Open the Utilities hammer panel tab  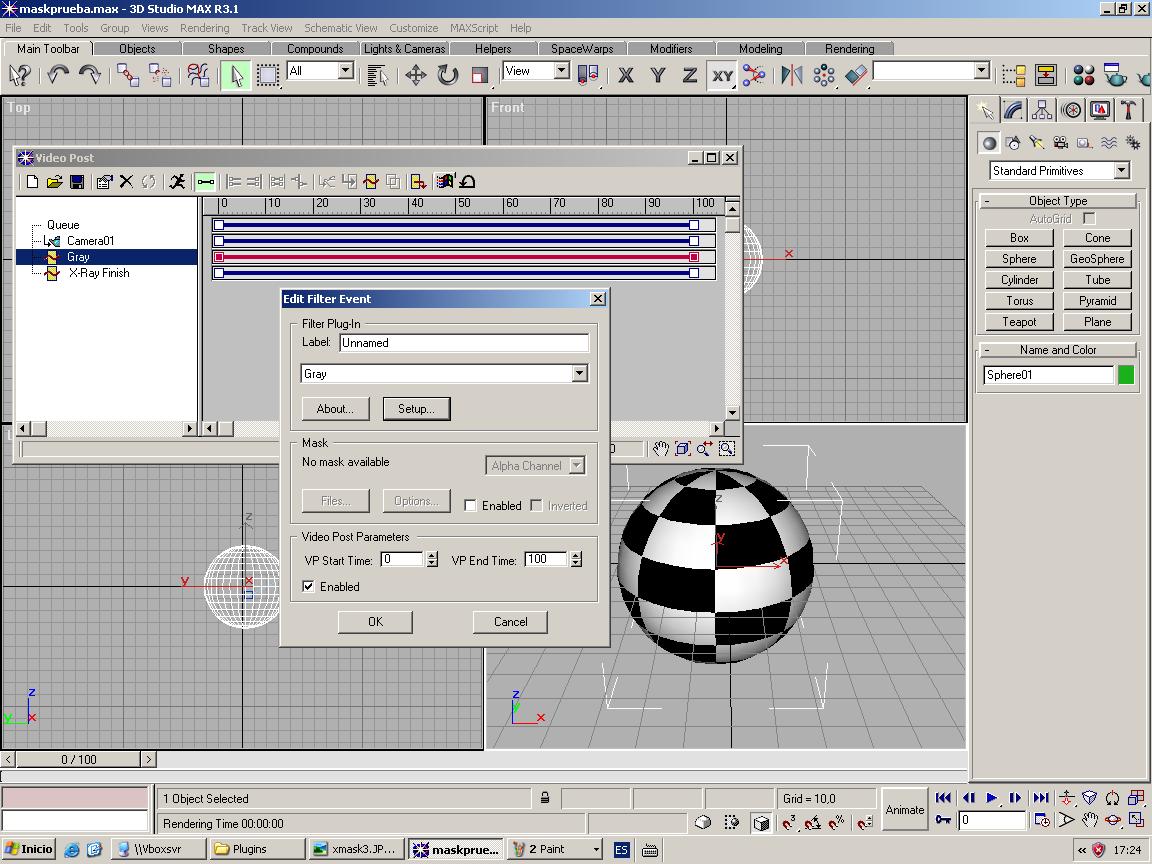(1128, 110)
